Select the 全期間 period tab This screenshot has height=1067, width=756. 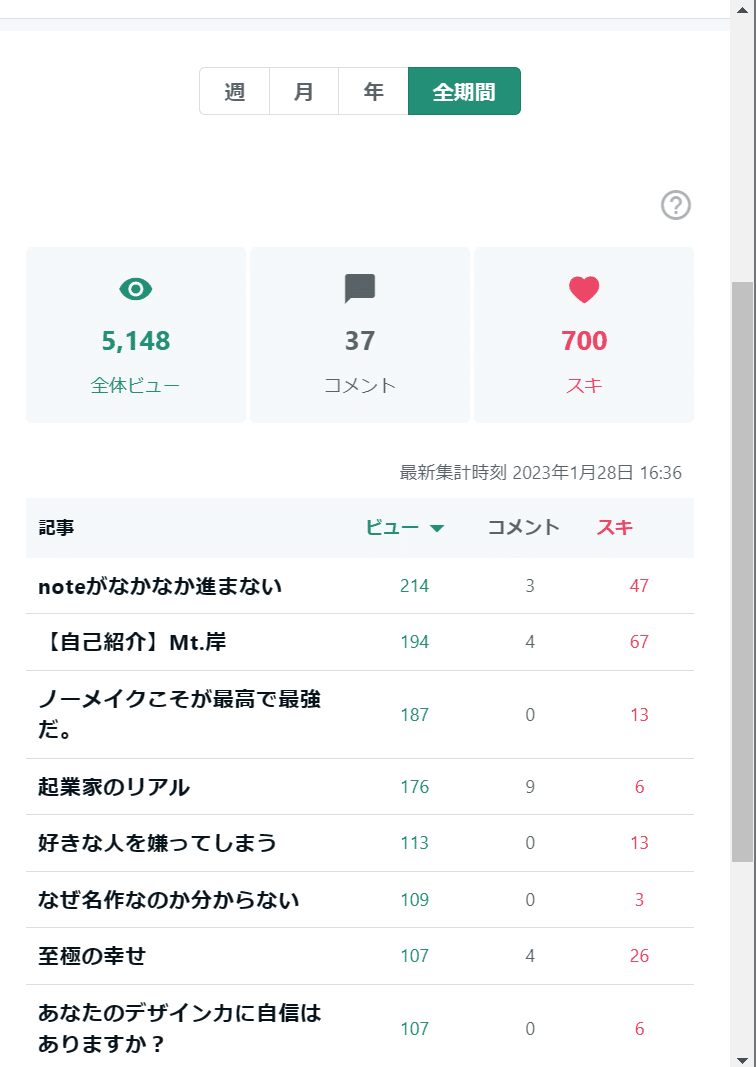click(x=464, y=92)
